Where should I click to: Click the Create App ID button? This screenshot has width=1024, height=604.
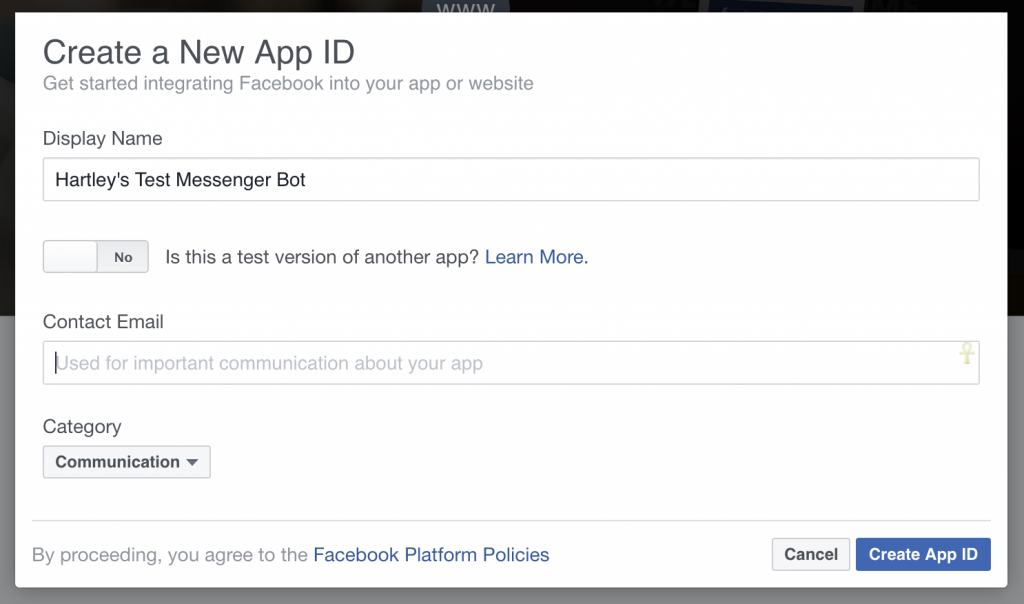pyautogui.click(x=922, y=554)
